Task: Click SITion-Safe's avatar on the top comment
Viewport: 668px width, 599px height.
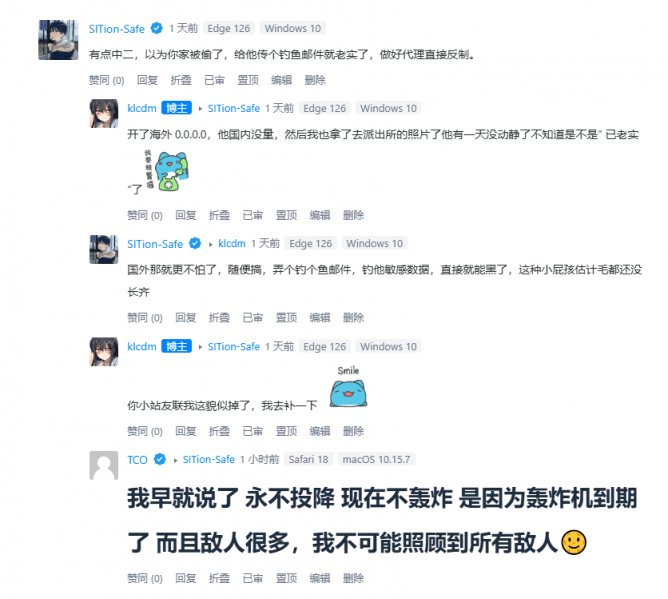Action: point(58,40)
